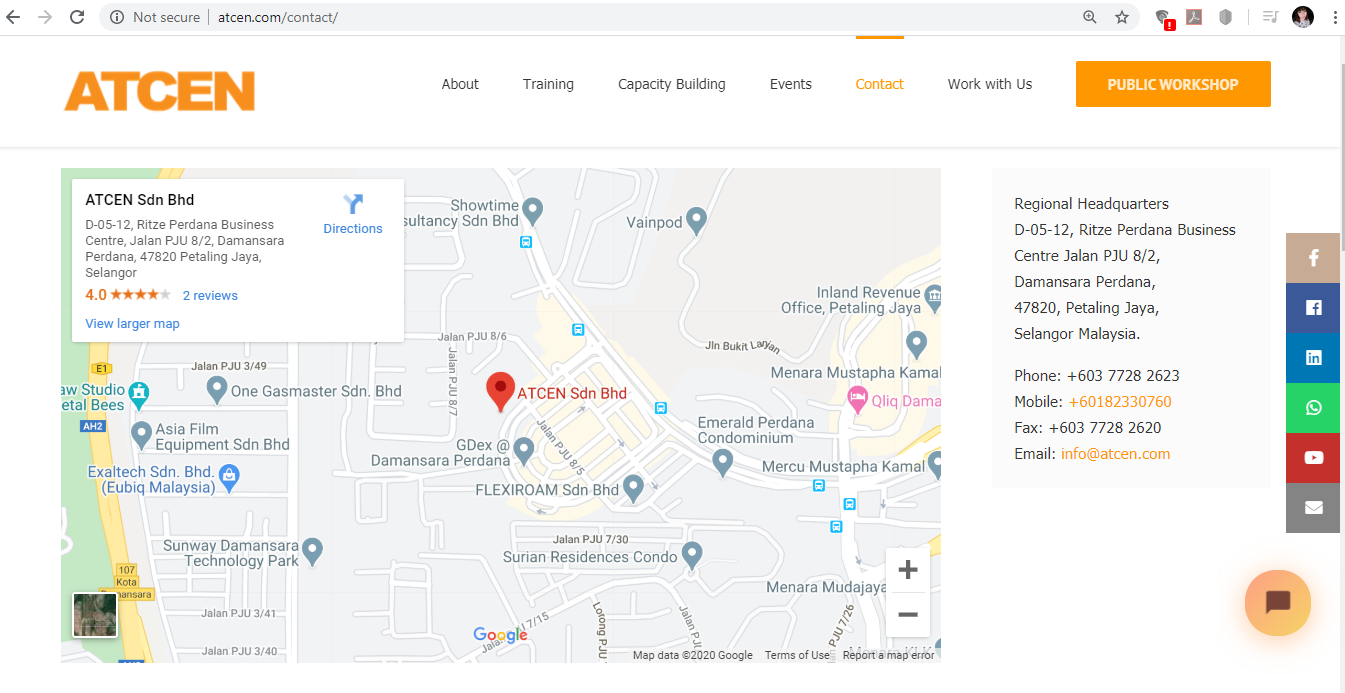Open the 2 reviews link

(x=210, y=295)
